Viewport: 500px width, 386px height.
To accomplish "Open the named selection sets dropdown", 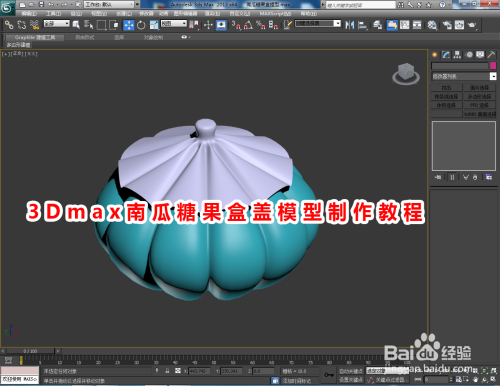I will [318, 24].
